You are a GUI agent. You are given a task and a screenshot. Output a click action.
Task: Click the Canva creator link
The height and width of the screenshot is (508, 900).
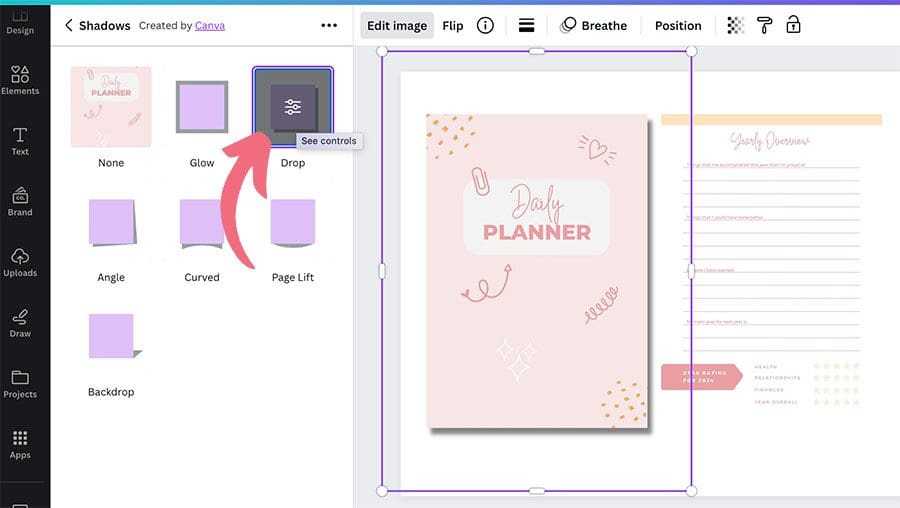tap(209, 26)
